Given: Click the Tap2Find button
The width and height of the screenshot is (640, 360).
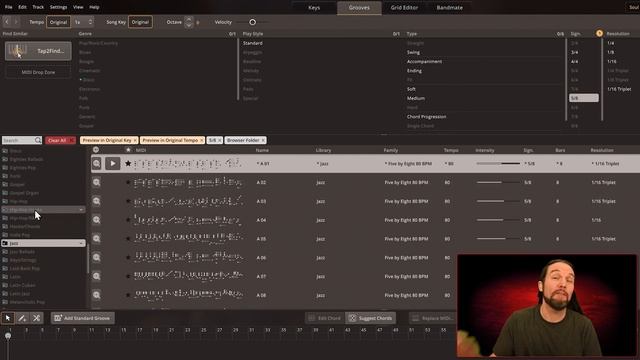Looking at the screenshot, I should coord(38,51).
